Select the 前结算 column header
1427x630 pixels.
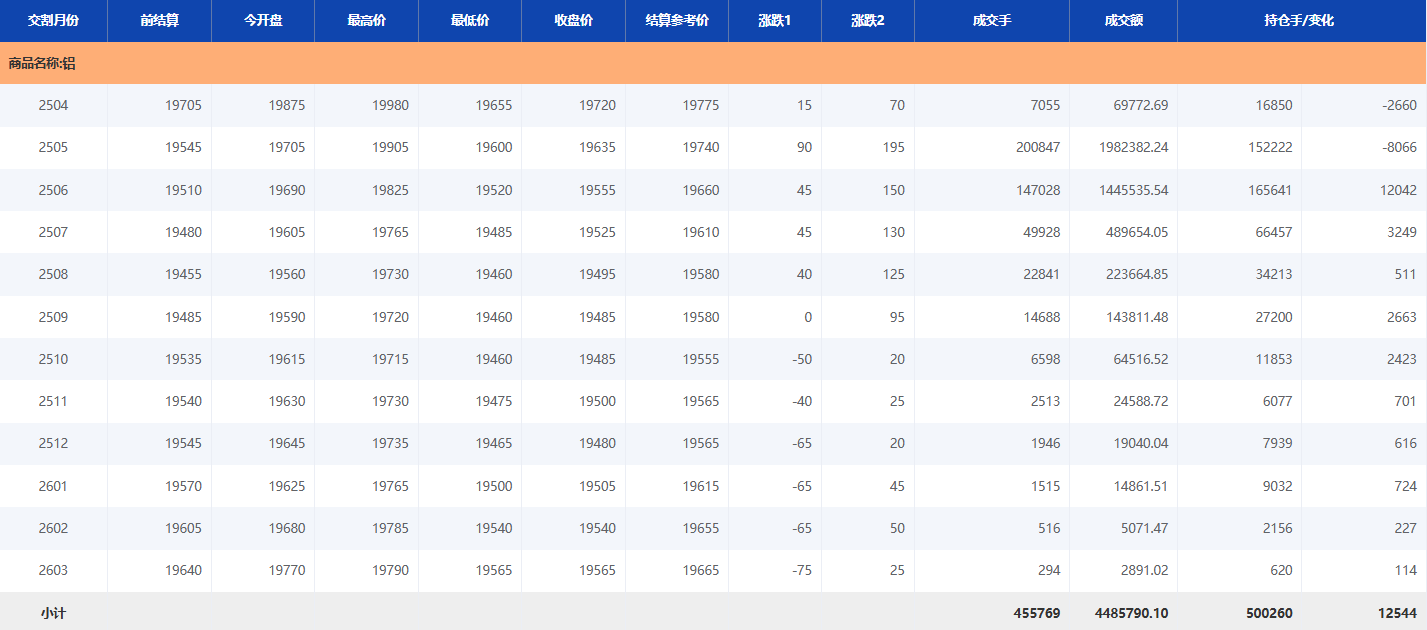[x=159, y=21]
